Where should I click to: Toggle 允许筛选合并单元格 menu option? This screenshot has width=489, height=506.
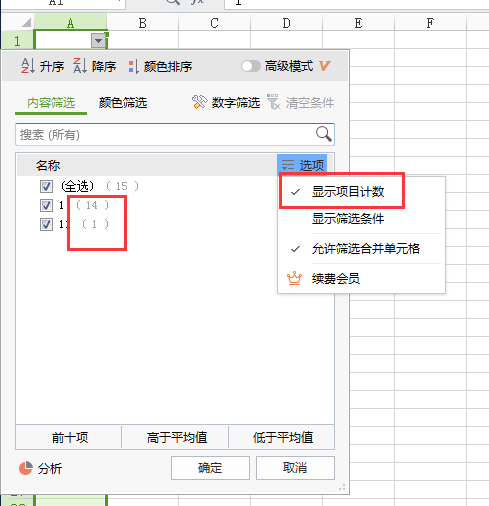pyautogui.click(x=366, y=249)
